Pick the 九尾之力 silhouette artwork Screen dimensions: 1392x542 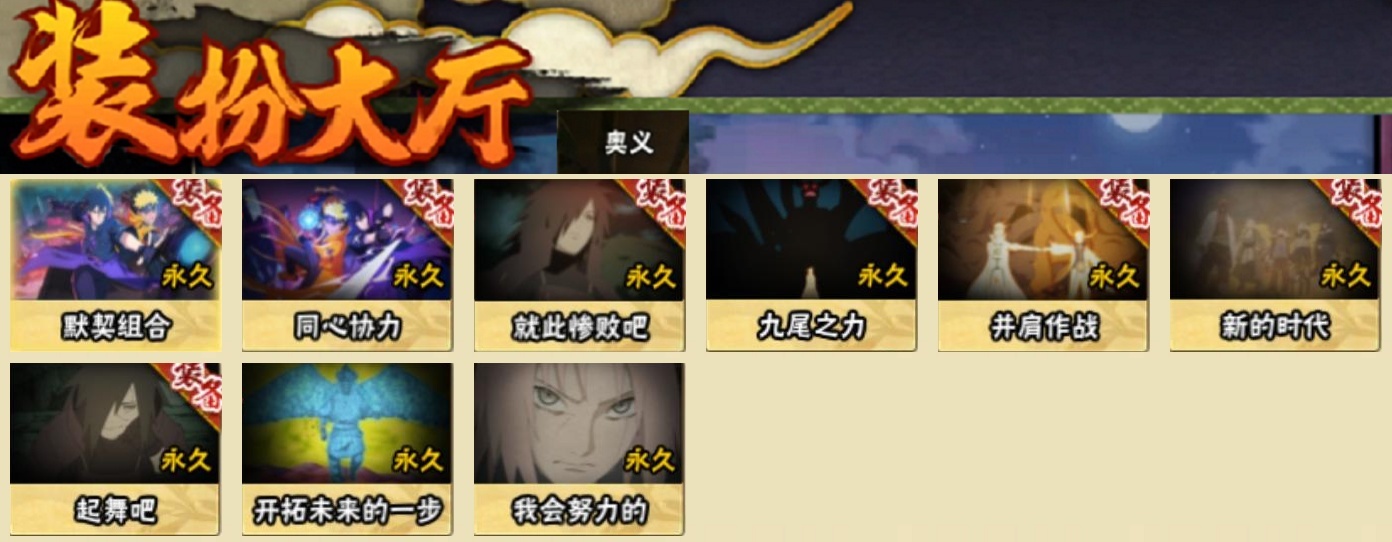pos(811,240)
